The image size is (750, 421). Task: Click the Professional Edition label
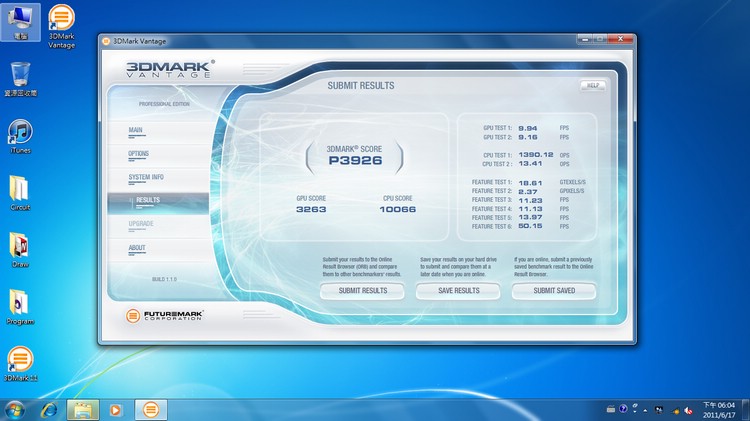pos(164,104)
